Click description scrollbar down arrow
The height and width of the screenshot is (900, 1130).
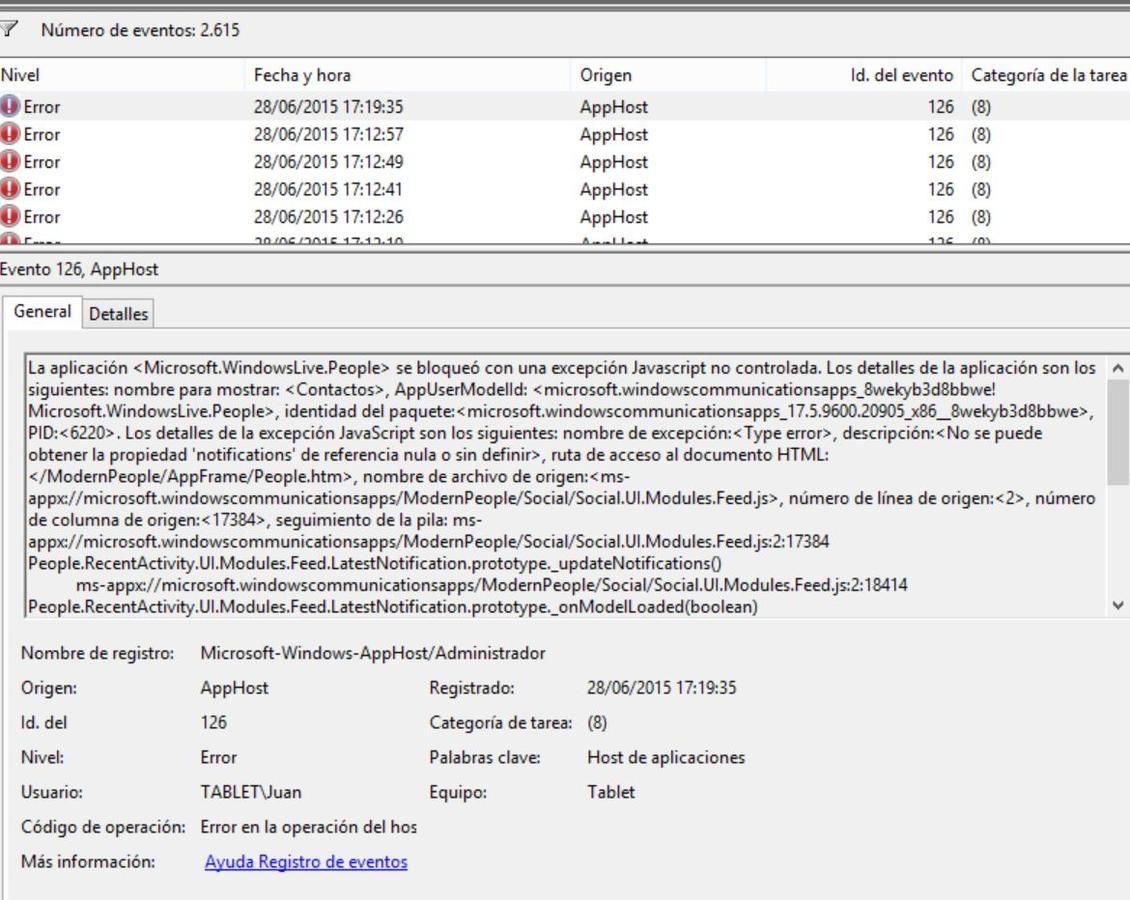coord(1118,605)
